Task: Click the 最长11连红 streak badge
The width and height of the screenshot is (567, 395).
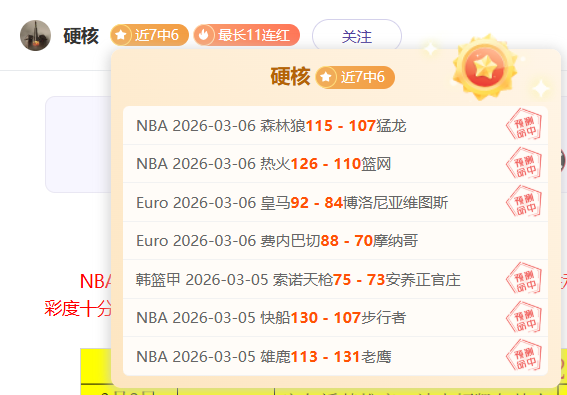Action: (247, 35)
